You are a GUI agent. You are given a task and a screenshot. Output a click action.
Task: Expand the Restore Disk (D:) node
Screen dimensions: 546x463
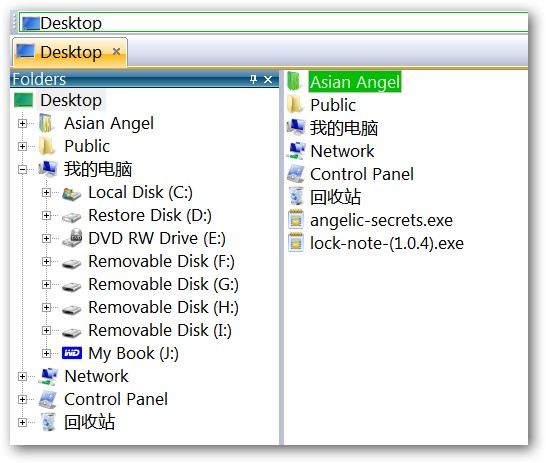click(x=46, y=215)
